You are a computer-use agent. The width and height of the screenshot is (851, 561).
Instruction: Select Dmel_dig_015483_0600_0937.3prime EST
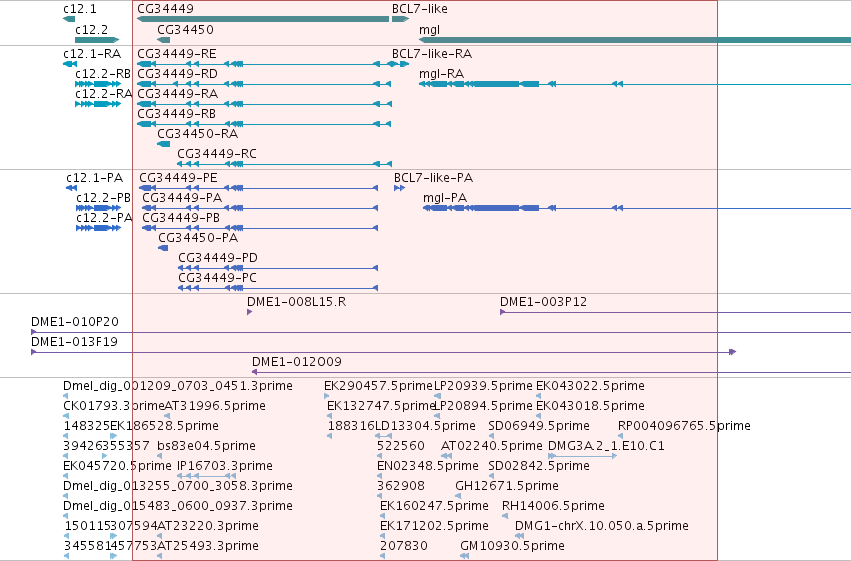click(178, 507)
